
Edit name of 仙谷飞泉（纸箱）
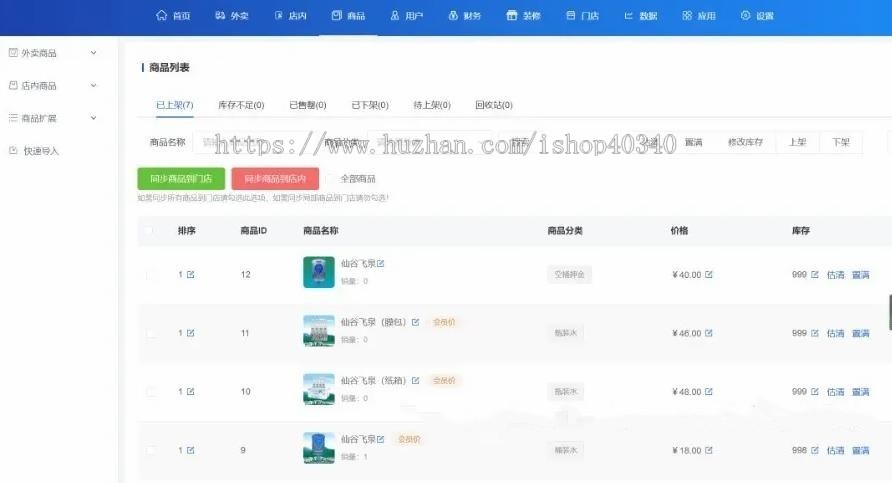click(x=415, y=380)
